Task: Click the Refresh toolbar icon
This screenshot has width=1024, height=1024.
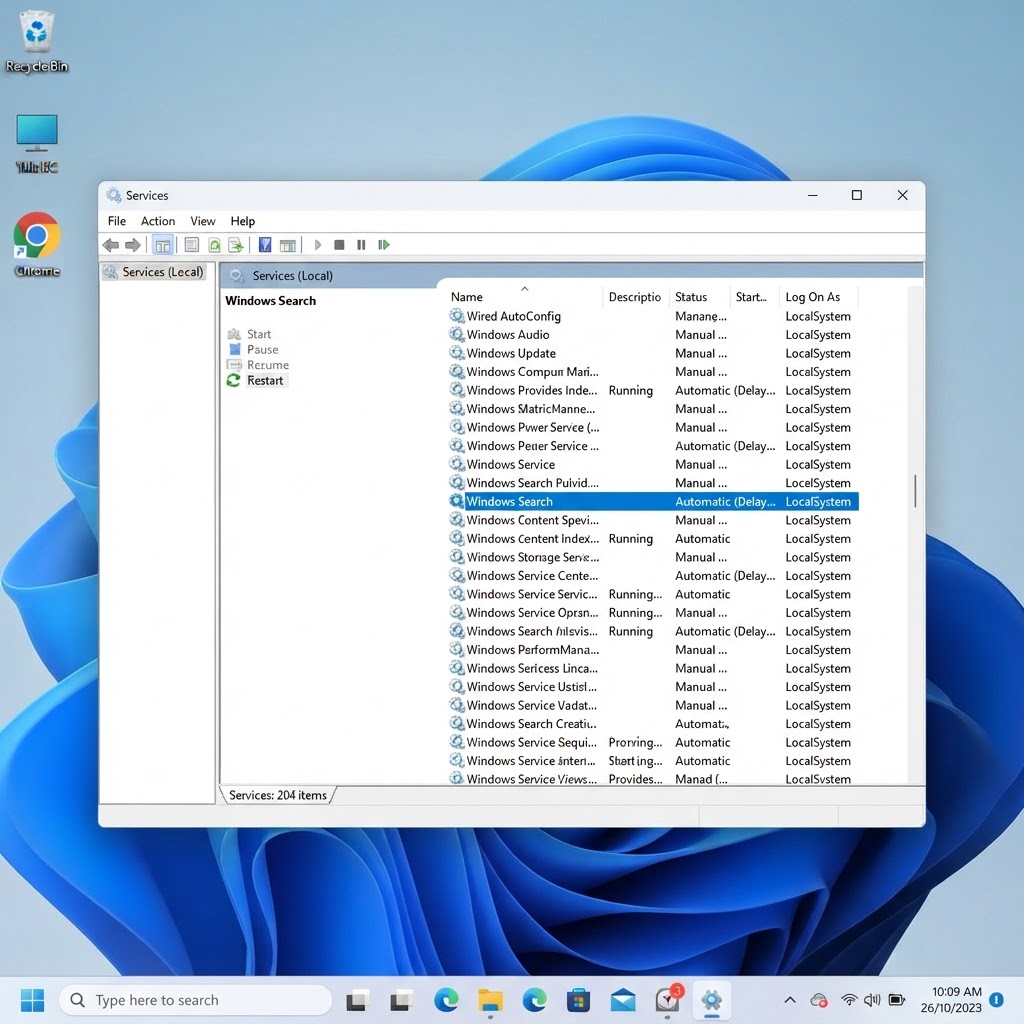Action: (x=214, y=245)
